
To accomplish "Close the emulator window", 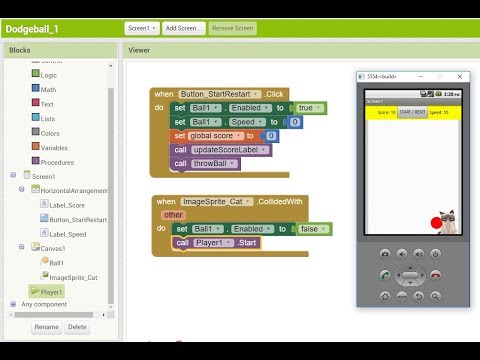I will pos(460,77).
